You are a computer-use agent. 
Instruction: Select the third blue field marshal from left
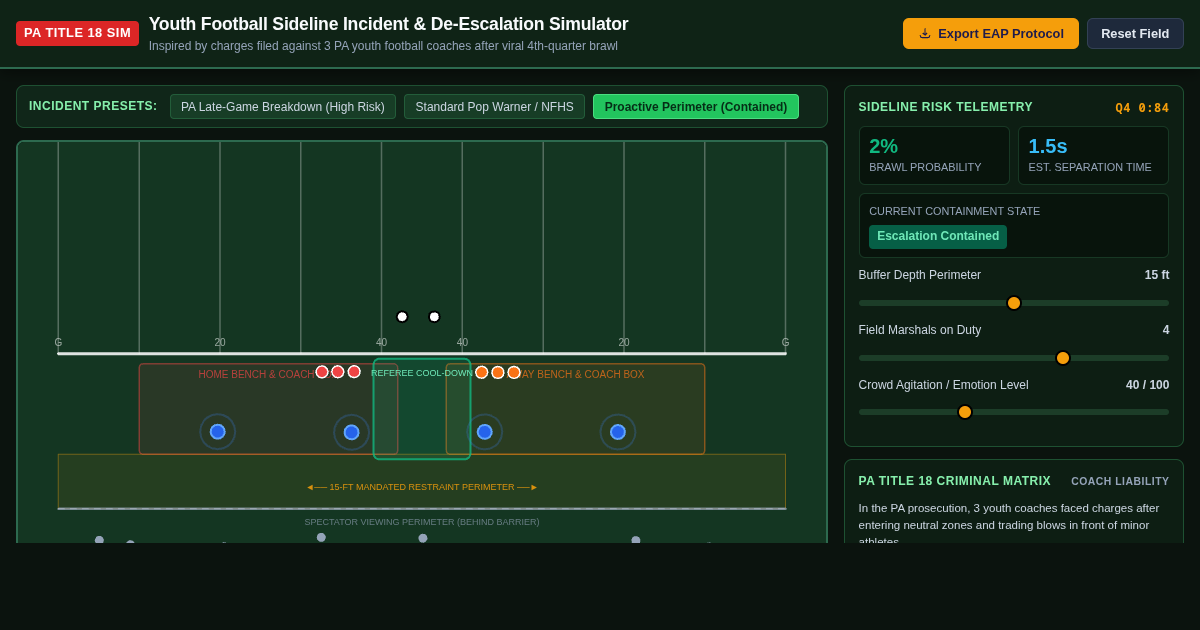(x=485, y=432)
